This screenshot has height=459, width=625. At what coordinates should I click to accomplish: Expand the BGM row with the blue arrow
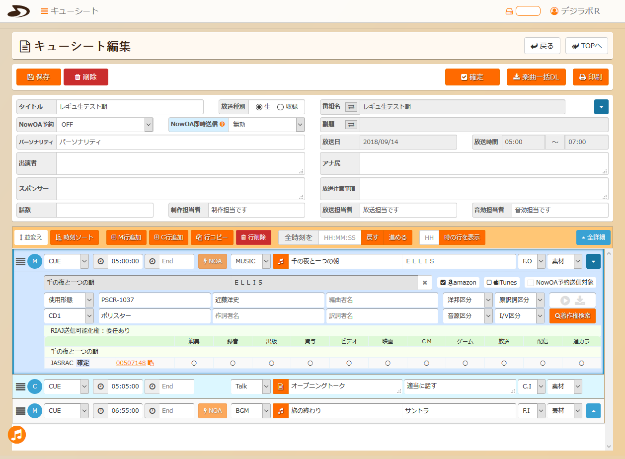point(593,410)
